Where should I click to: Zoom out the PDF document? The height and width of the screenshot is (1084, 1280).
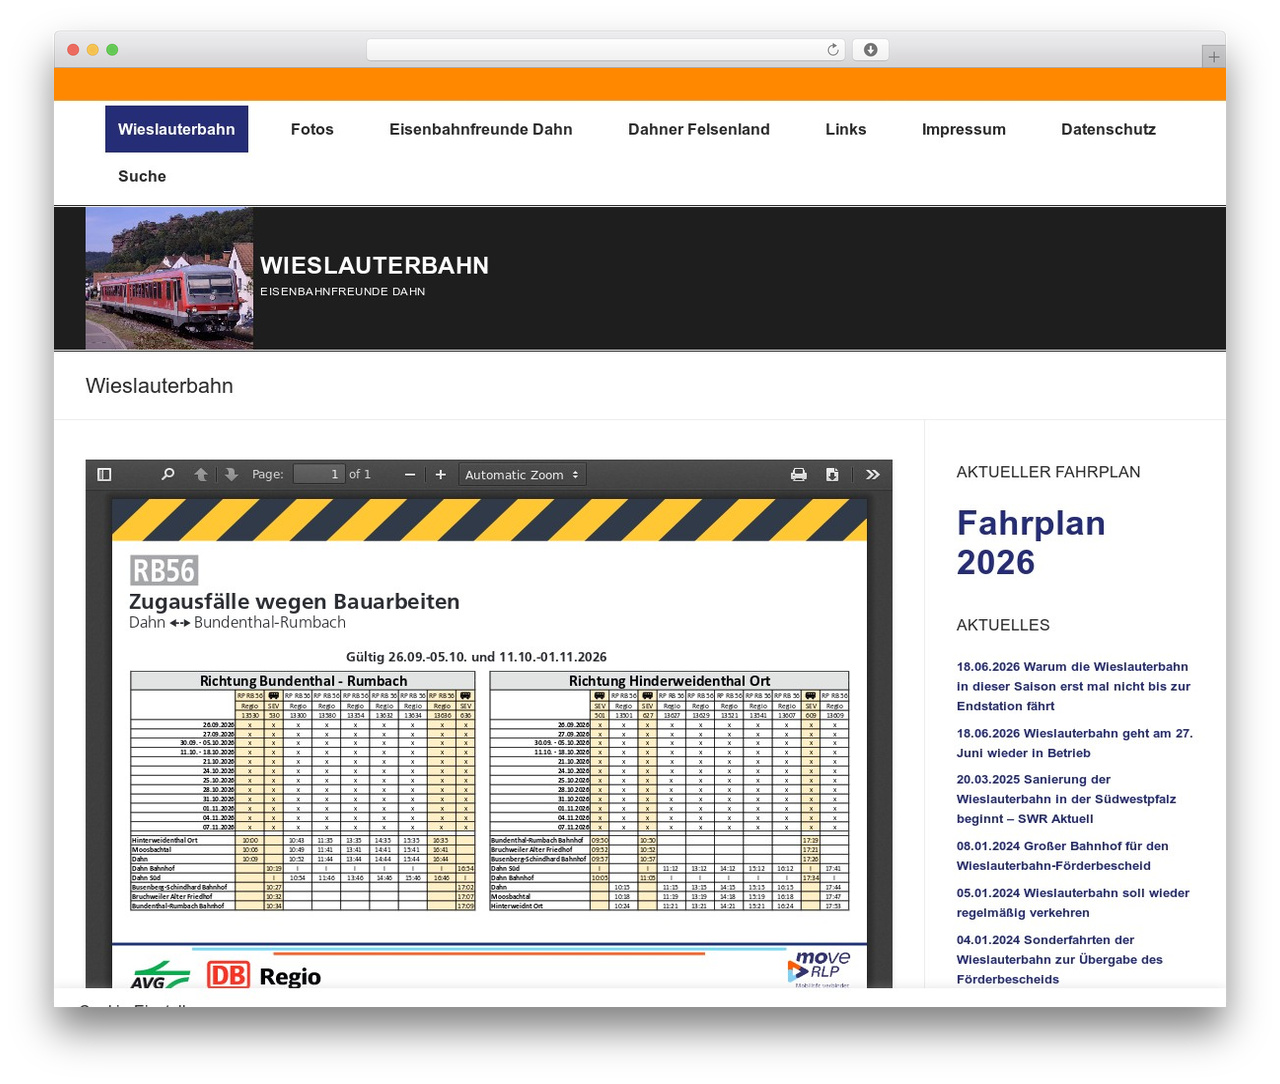click(410, 474)
